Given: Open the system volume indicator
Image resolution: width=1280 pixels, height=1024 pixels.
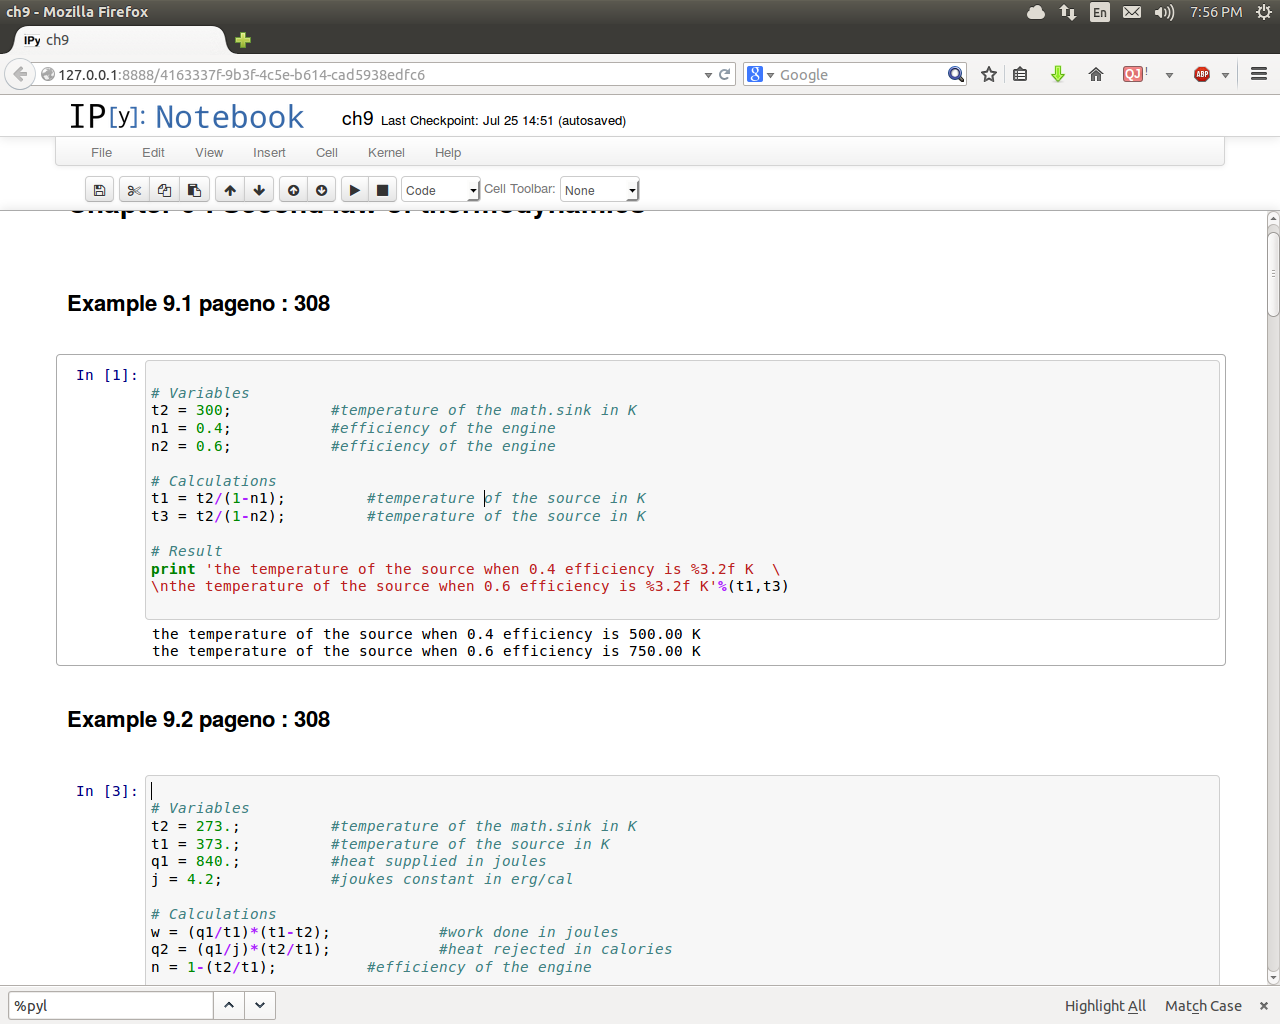Looking at the screenshot, I should 1164,12.
